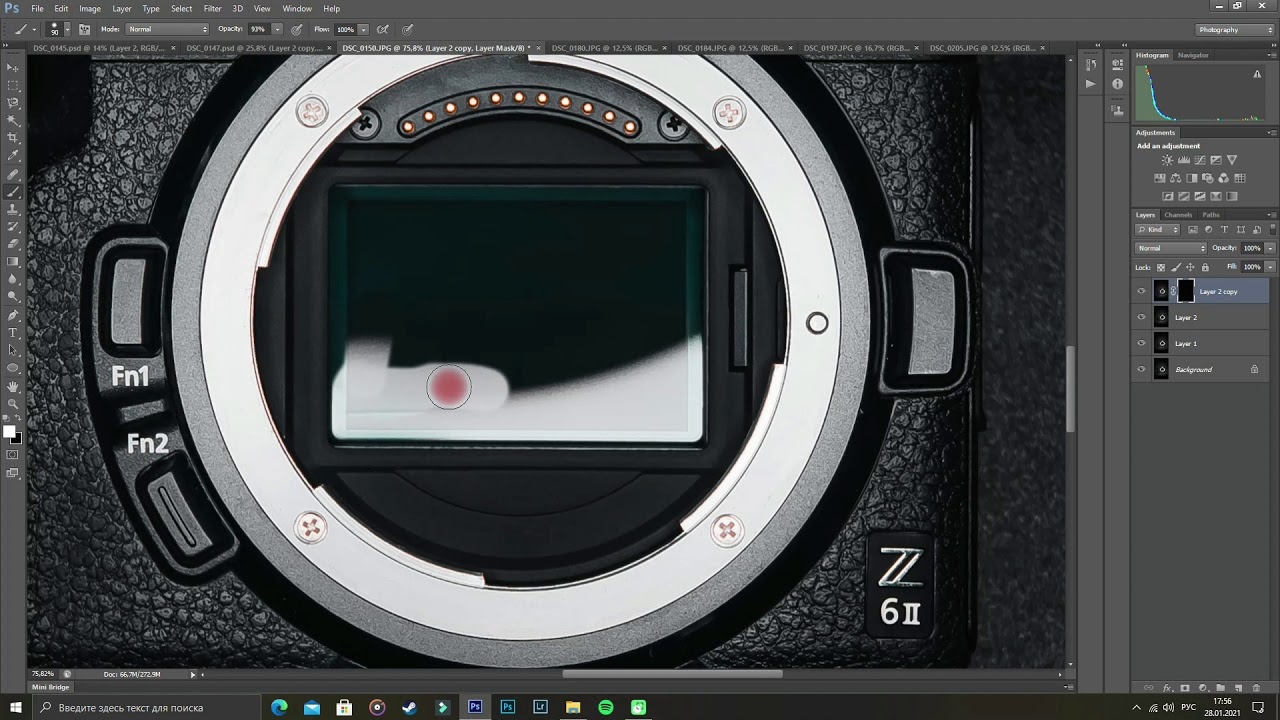Toggle pressure for opacity button
This screenshot has height=720, width=1280.
point(297,29)
